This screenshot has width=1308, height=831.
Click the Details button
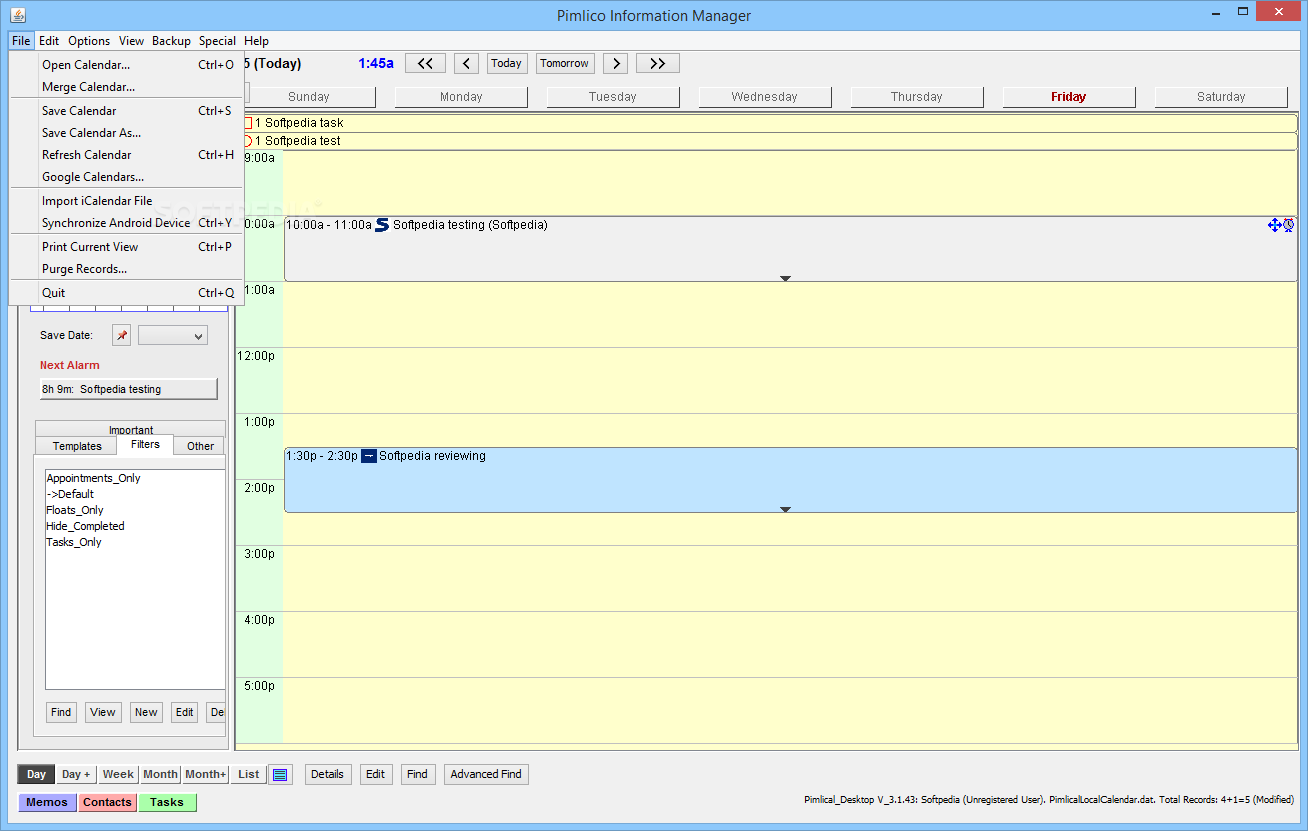click(x=327, y=774)
